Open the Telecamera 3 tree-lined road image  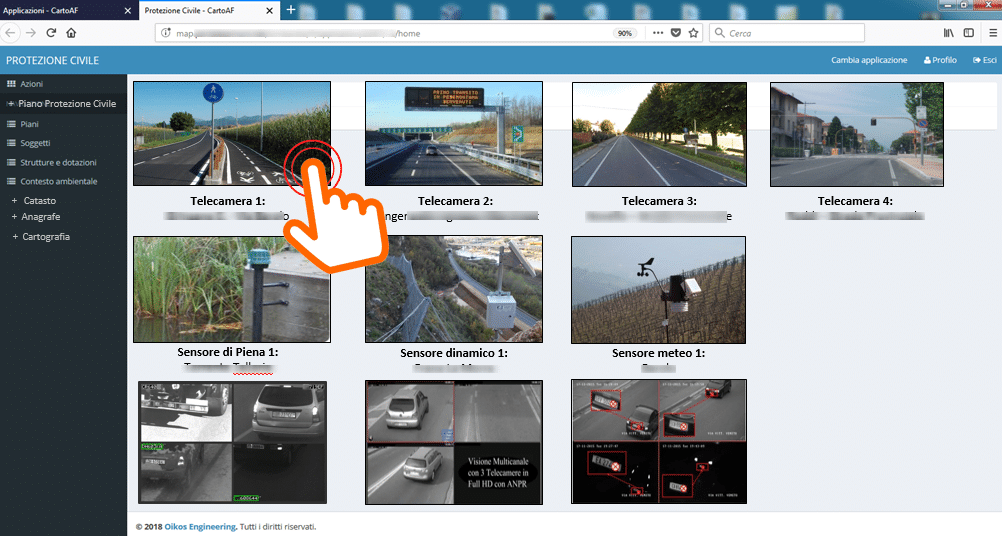(659, 134)
